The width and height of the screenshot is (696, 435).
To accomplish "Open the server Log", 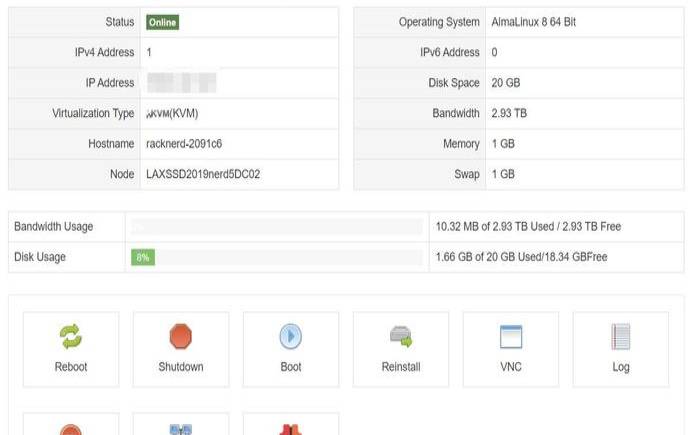I will [621, 349].
